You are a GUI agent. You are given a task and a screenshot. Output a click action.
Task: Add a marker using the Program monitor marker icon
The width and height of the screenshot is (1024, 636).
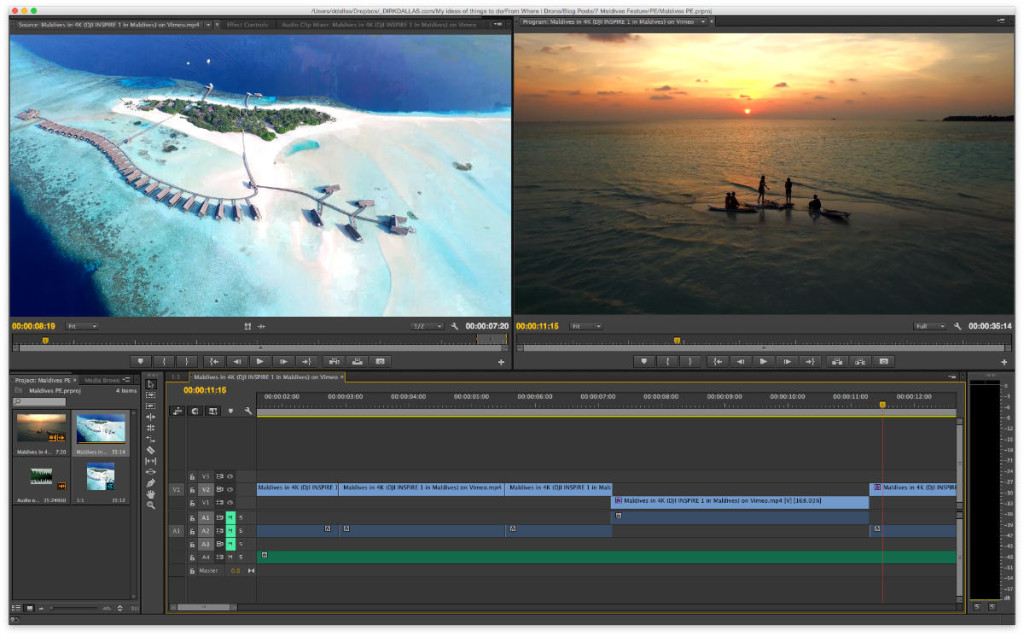644,361
